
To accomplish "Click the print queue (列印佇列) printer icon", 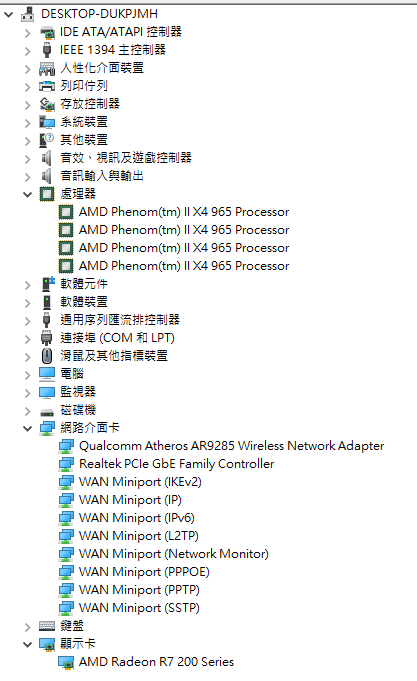I will [47, 86].
